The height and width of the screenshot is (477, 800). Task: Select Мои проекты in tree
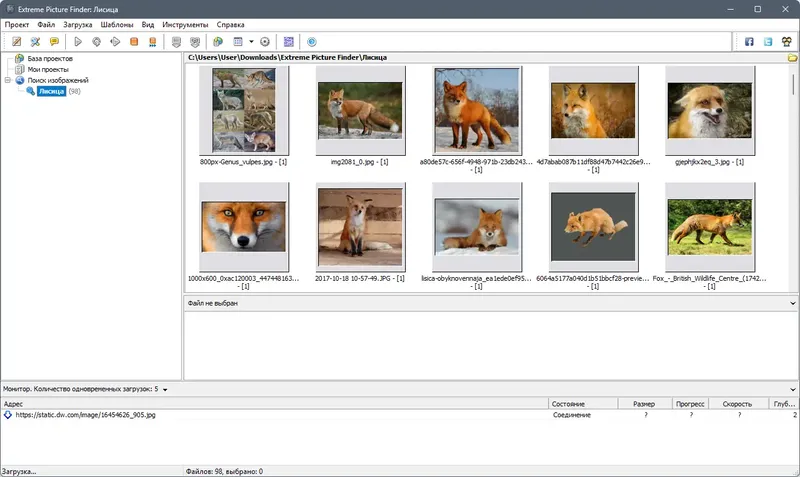48,69
